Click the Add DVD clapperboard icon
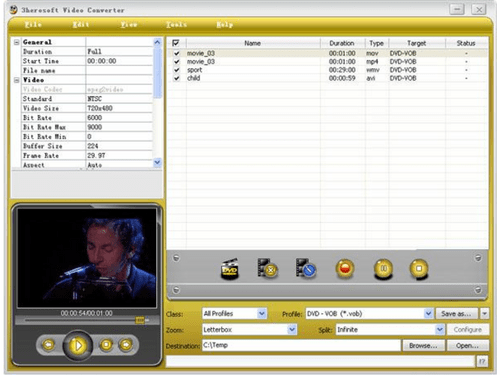The image size is (500, 375). click(230, 269)
